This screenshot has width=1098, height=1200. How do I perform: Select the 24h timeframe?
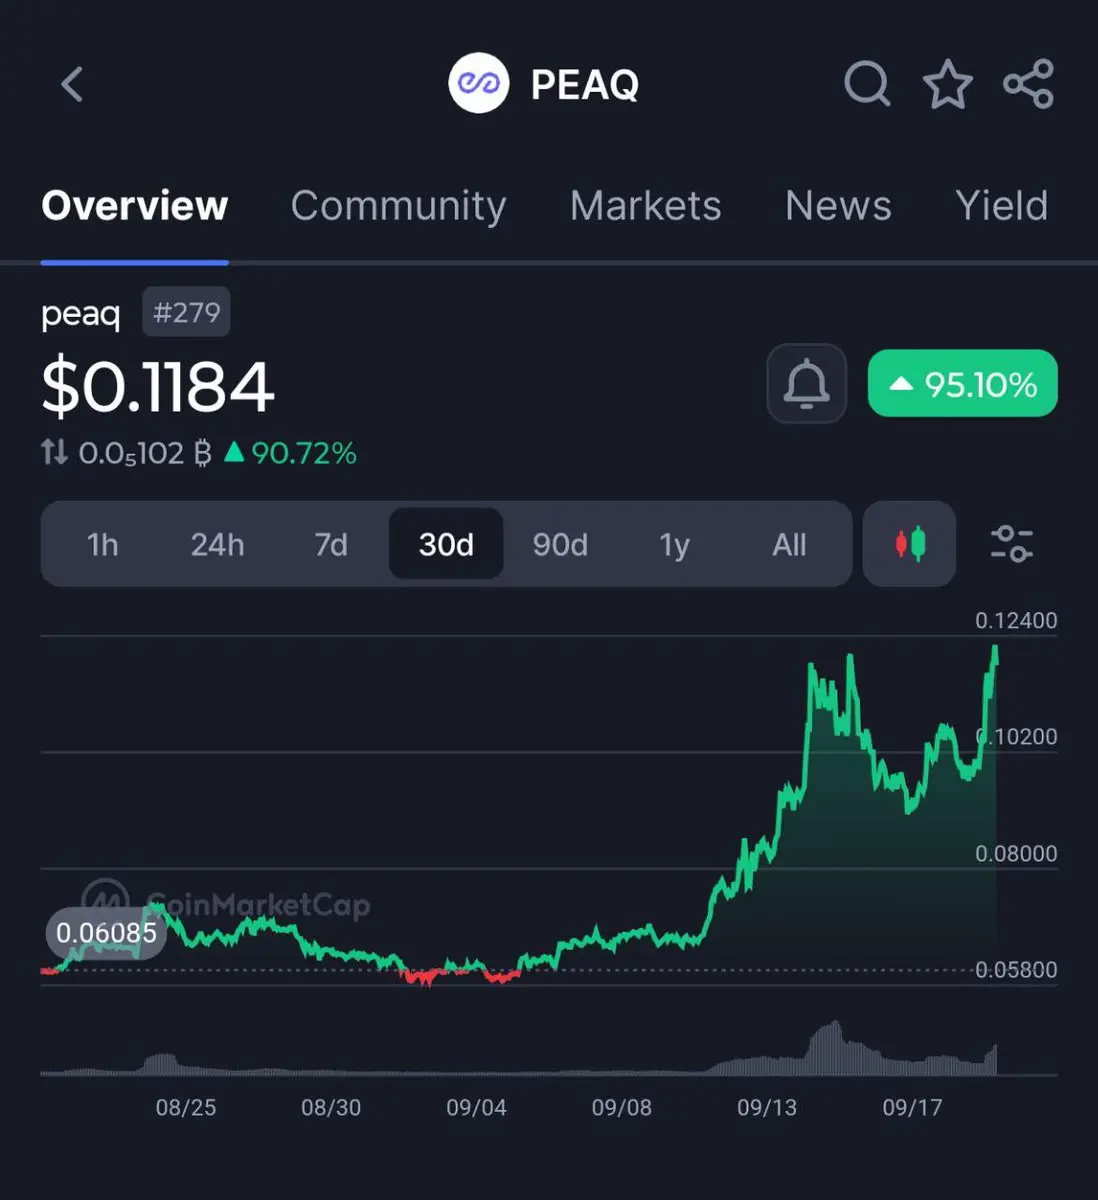click(217, 545)
